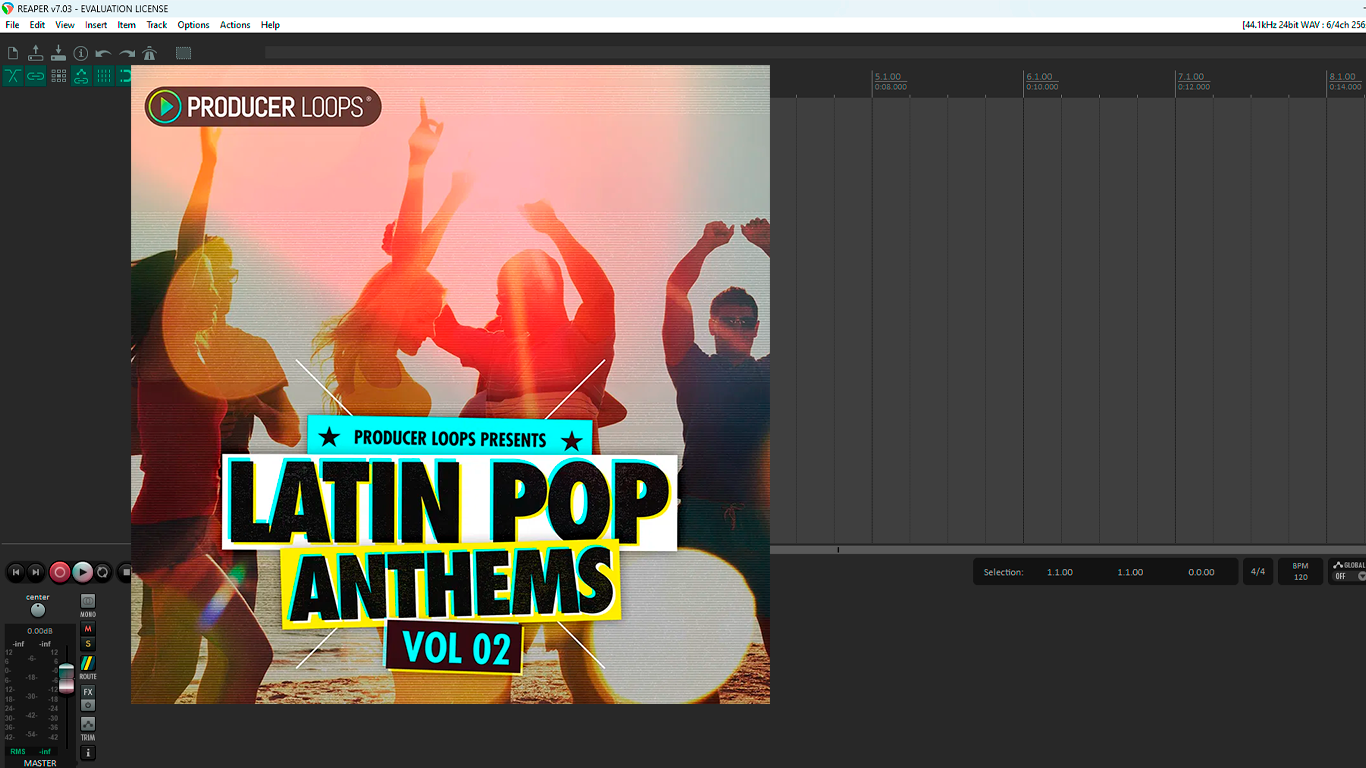Open the master Route button
This screenshot has width=1366, height=768.
point(88,663)
